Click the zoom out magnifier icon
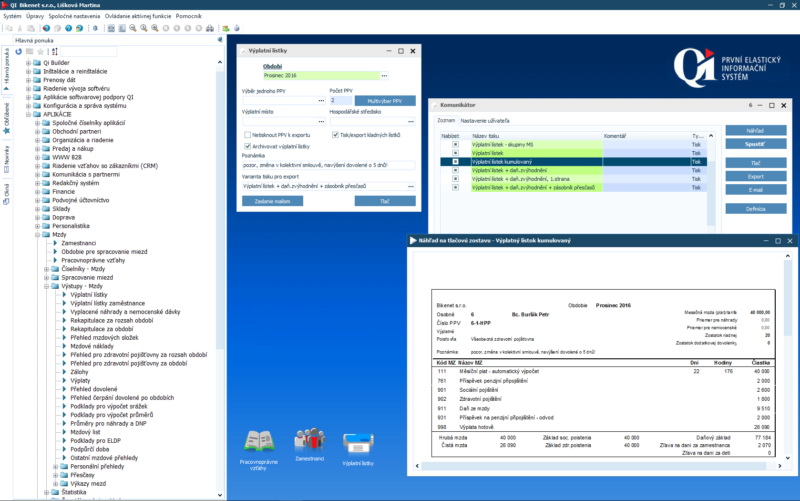 point(133,28)
